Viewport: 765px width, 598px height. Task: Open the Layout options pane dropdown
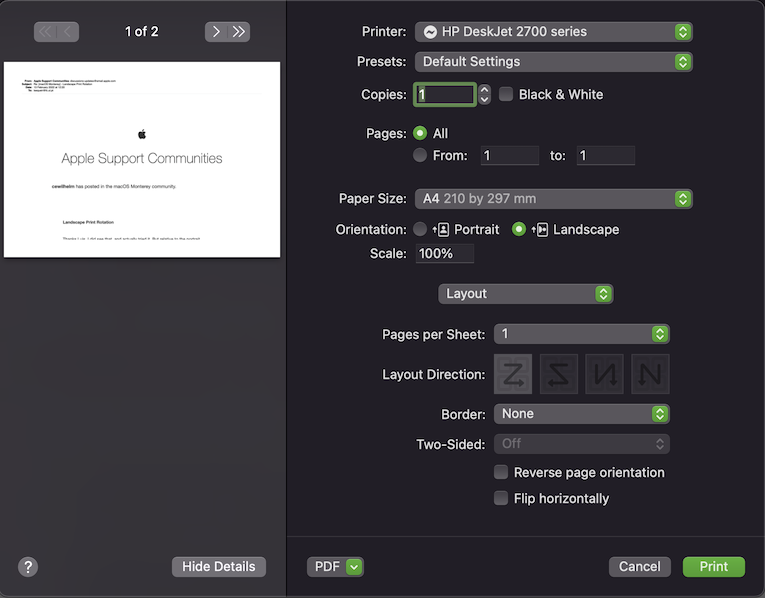pos(525,294)
